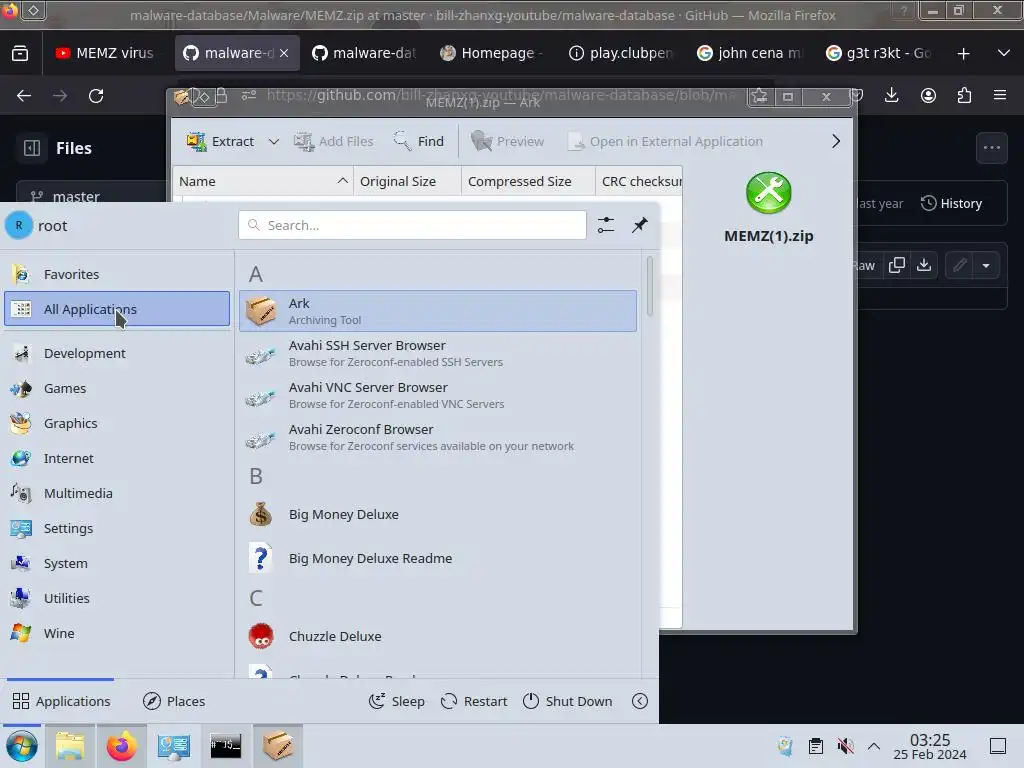1024x768 pixels.
Task: Switch to Homepage browser tab
Action: point(494,53)
